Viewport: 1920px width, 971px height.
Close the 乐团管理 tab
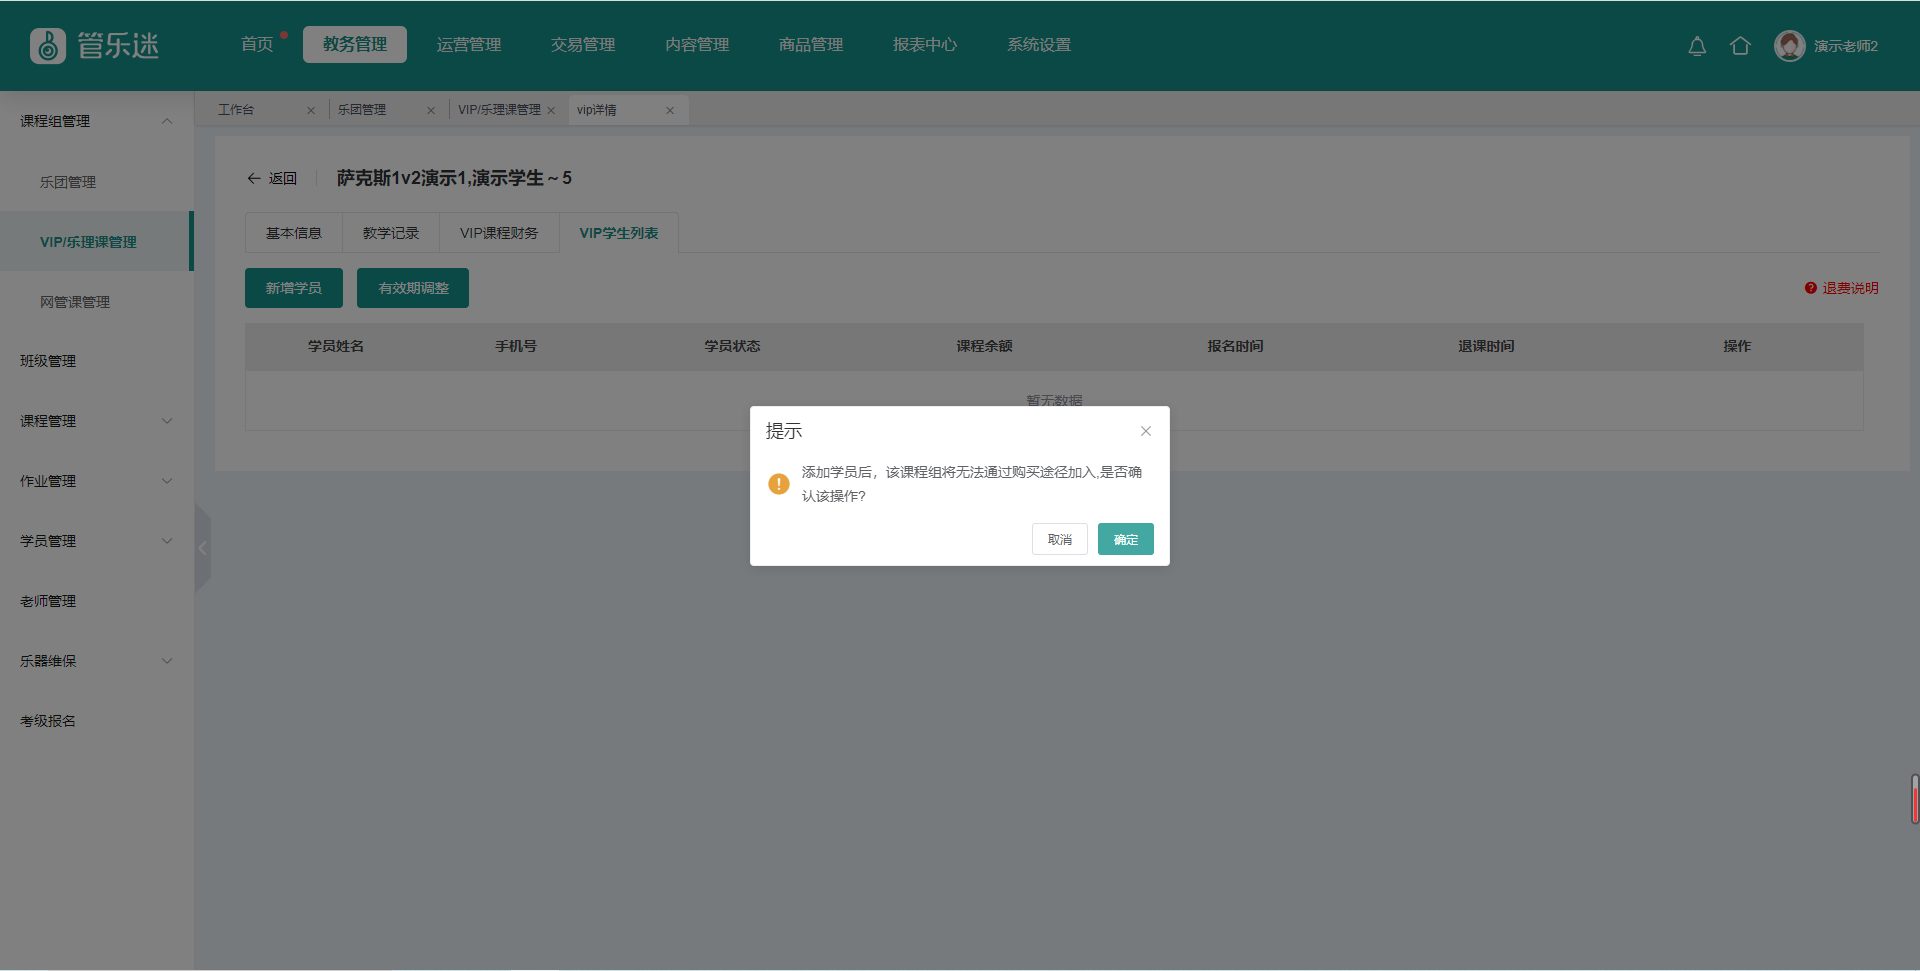(x=431, y=110)
